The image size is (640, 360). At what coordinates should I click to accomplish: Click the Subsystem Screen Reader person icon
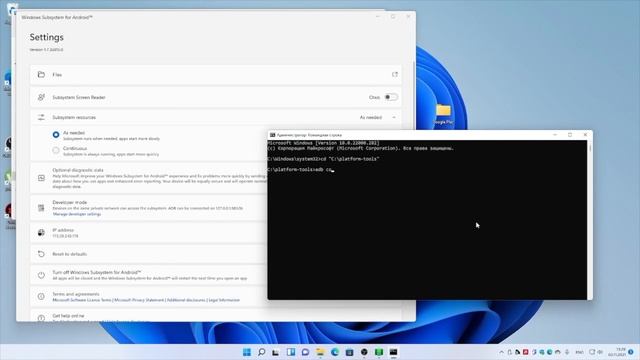coord(41,97)
